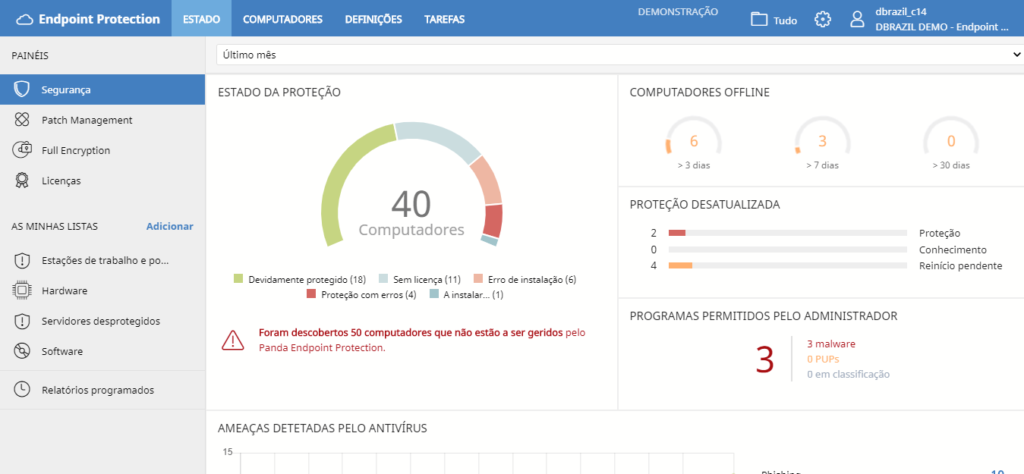Click the red Proteção com erros chart segment
This screenshot has height=474, width=1024.
[492, 221]
